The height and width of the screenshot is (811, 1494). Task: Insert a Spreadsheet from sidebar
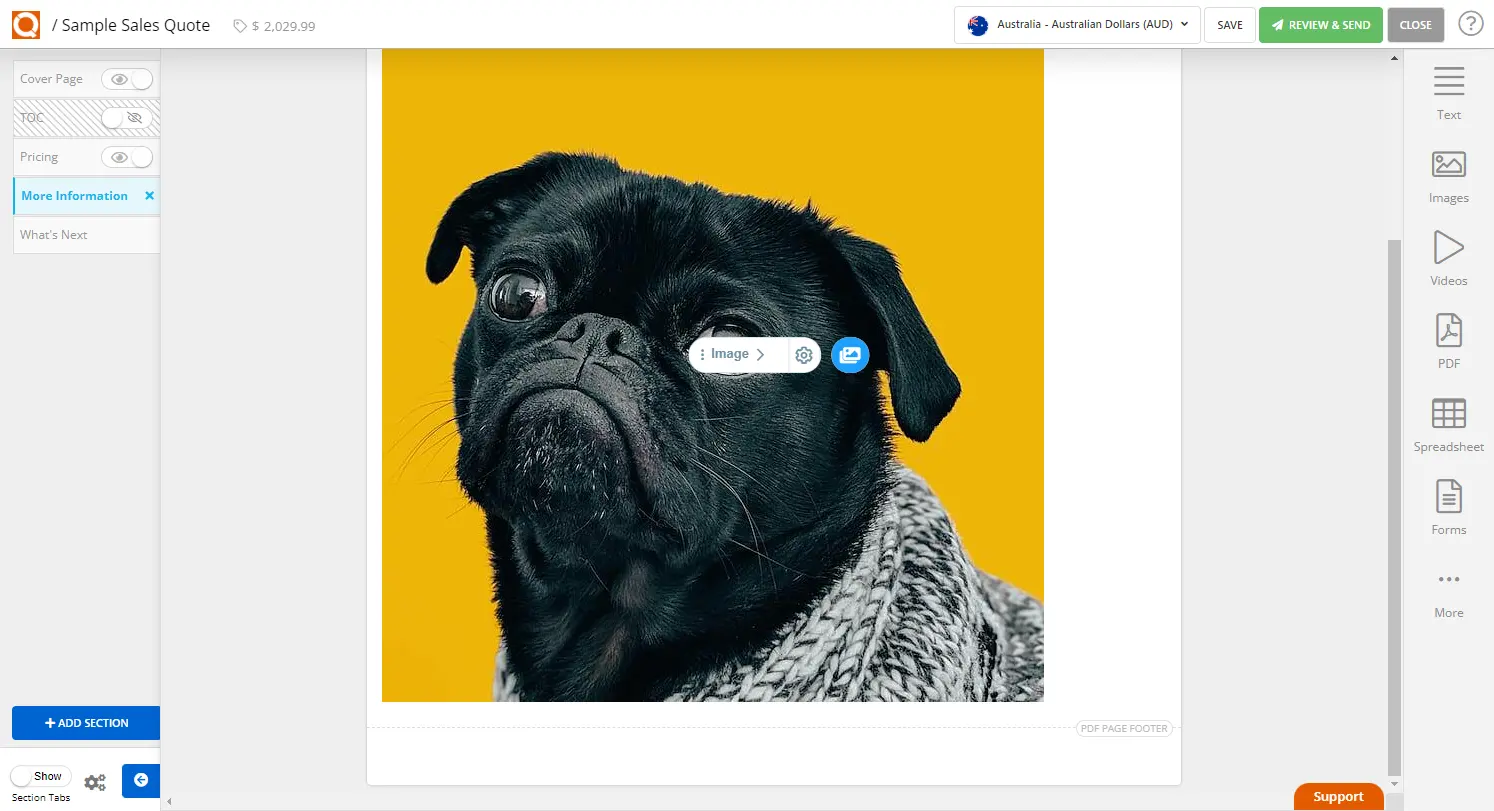(x=1448, y=424)
